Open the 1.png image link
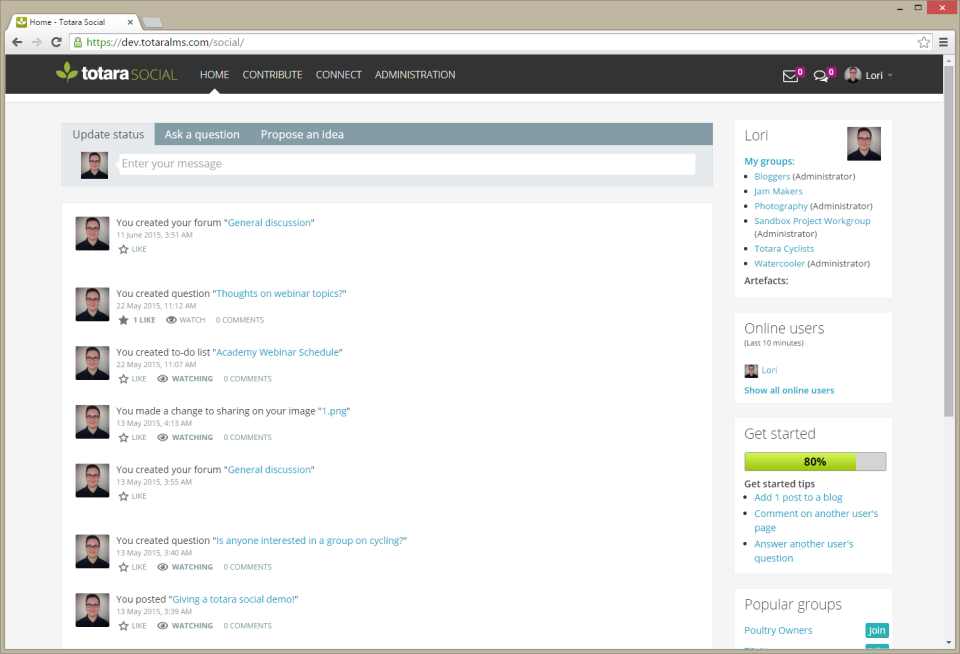The height and width of the screenshot is (654, 960). pyautogui.click(x=334, y=412)
